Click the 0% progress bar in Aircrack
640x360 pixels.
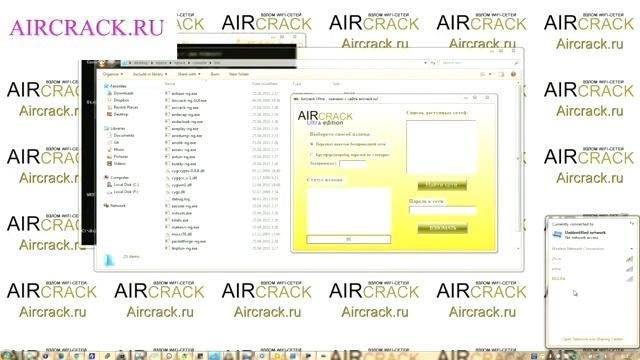coord(349,239)
